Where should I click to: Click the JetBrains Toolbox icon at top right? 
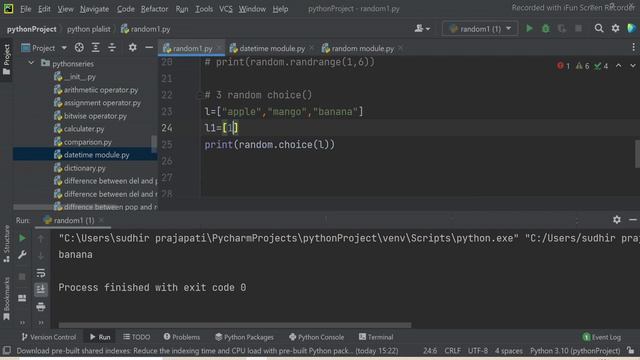(x=631, y=28)
